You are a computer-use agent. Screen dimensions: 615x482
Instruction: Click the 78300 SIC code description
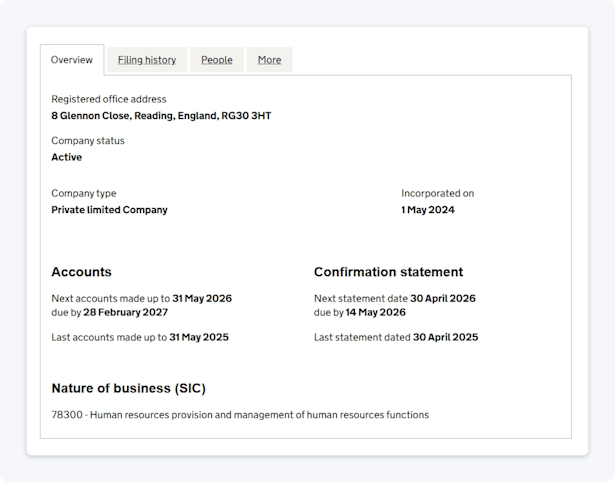240,415
